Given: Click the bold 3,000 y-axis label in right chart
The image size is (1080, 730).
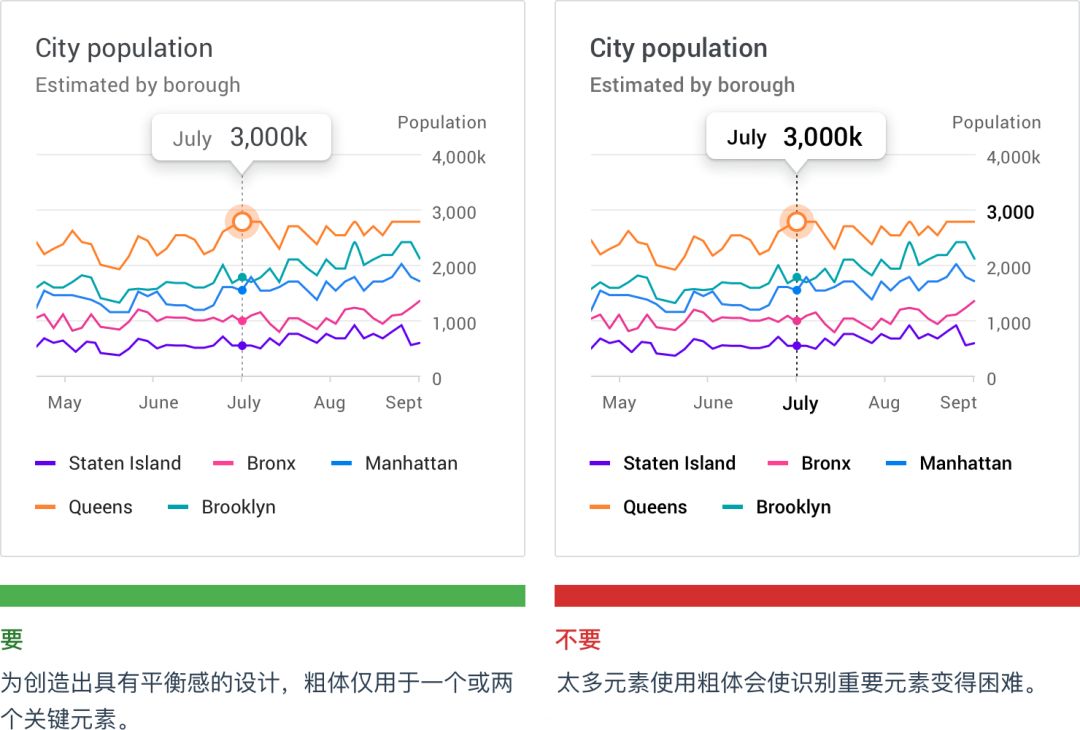Looking at the screenshot, I should (x=1010, y=212).
